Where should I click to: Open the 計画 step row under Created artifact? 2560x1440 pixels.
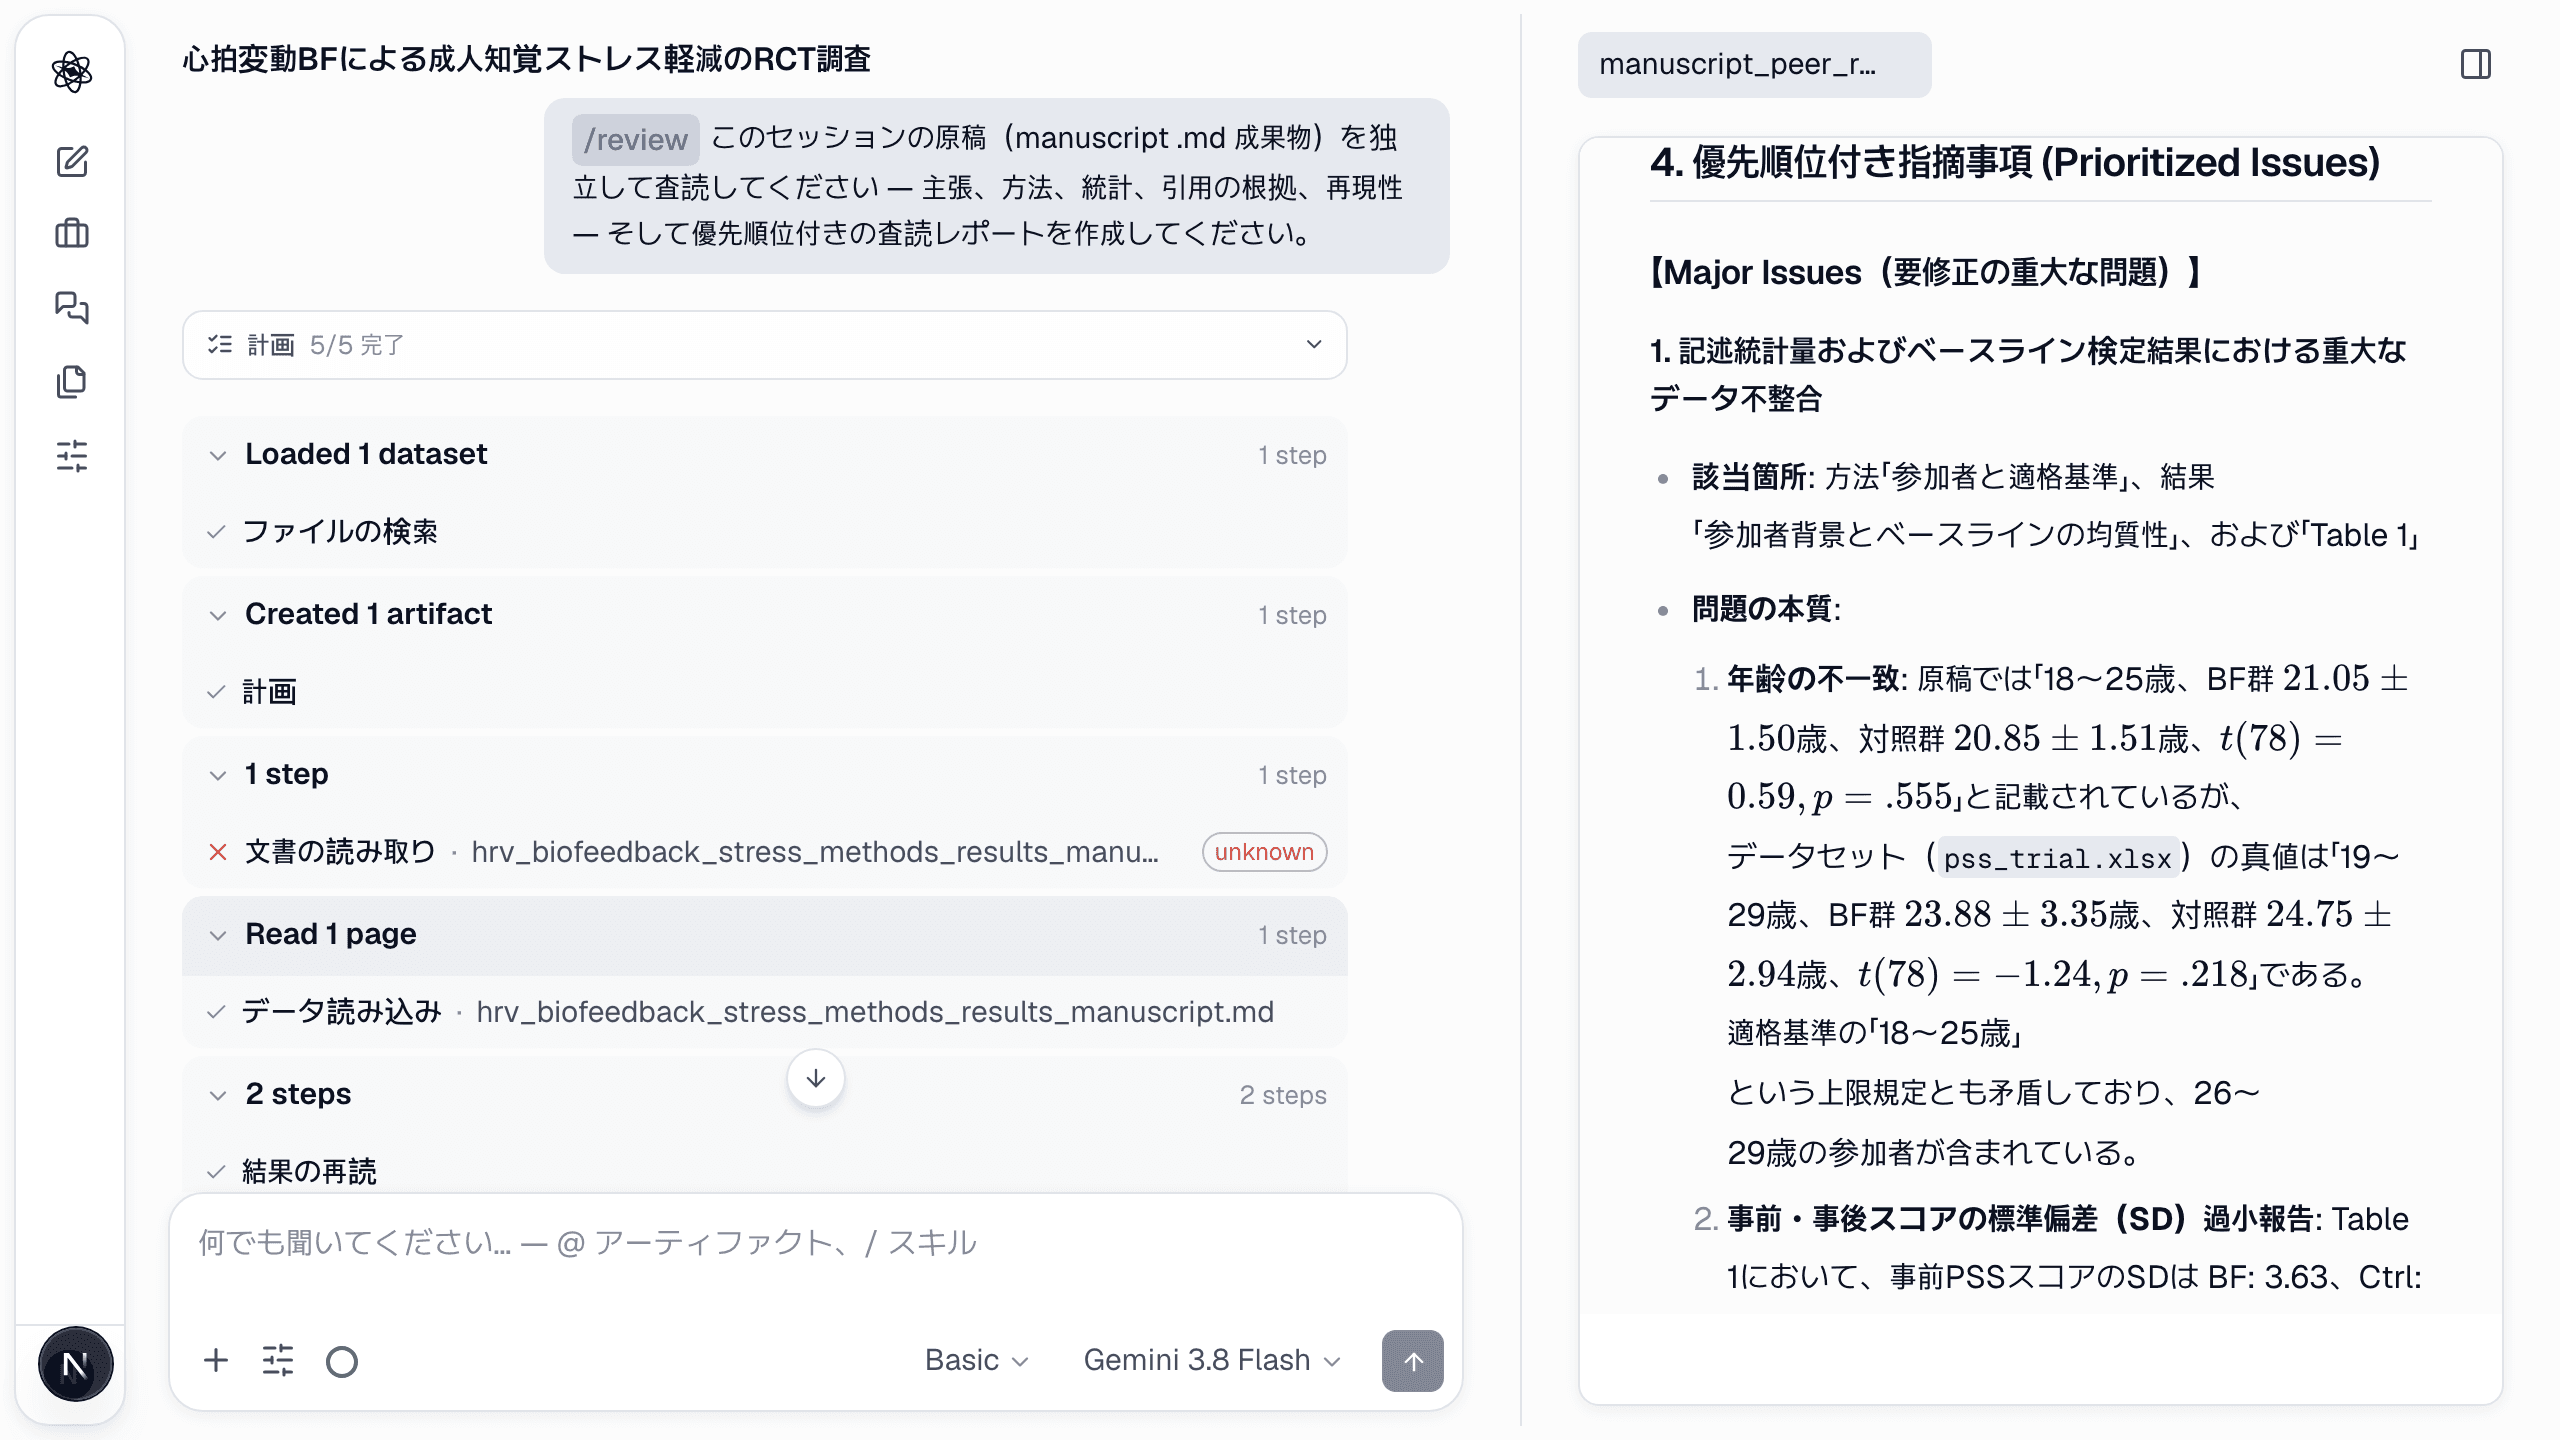click(765, 692)
